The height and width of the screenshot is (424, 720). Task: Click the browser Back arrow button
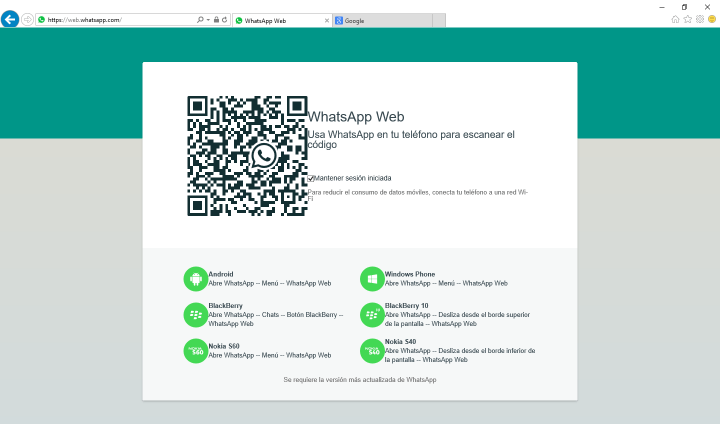click(x=10, y=19)
